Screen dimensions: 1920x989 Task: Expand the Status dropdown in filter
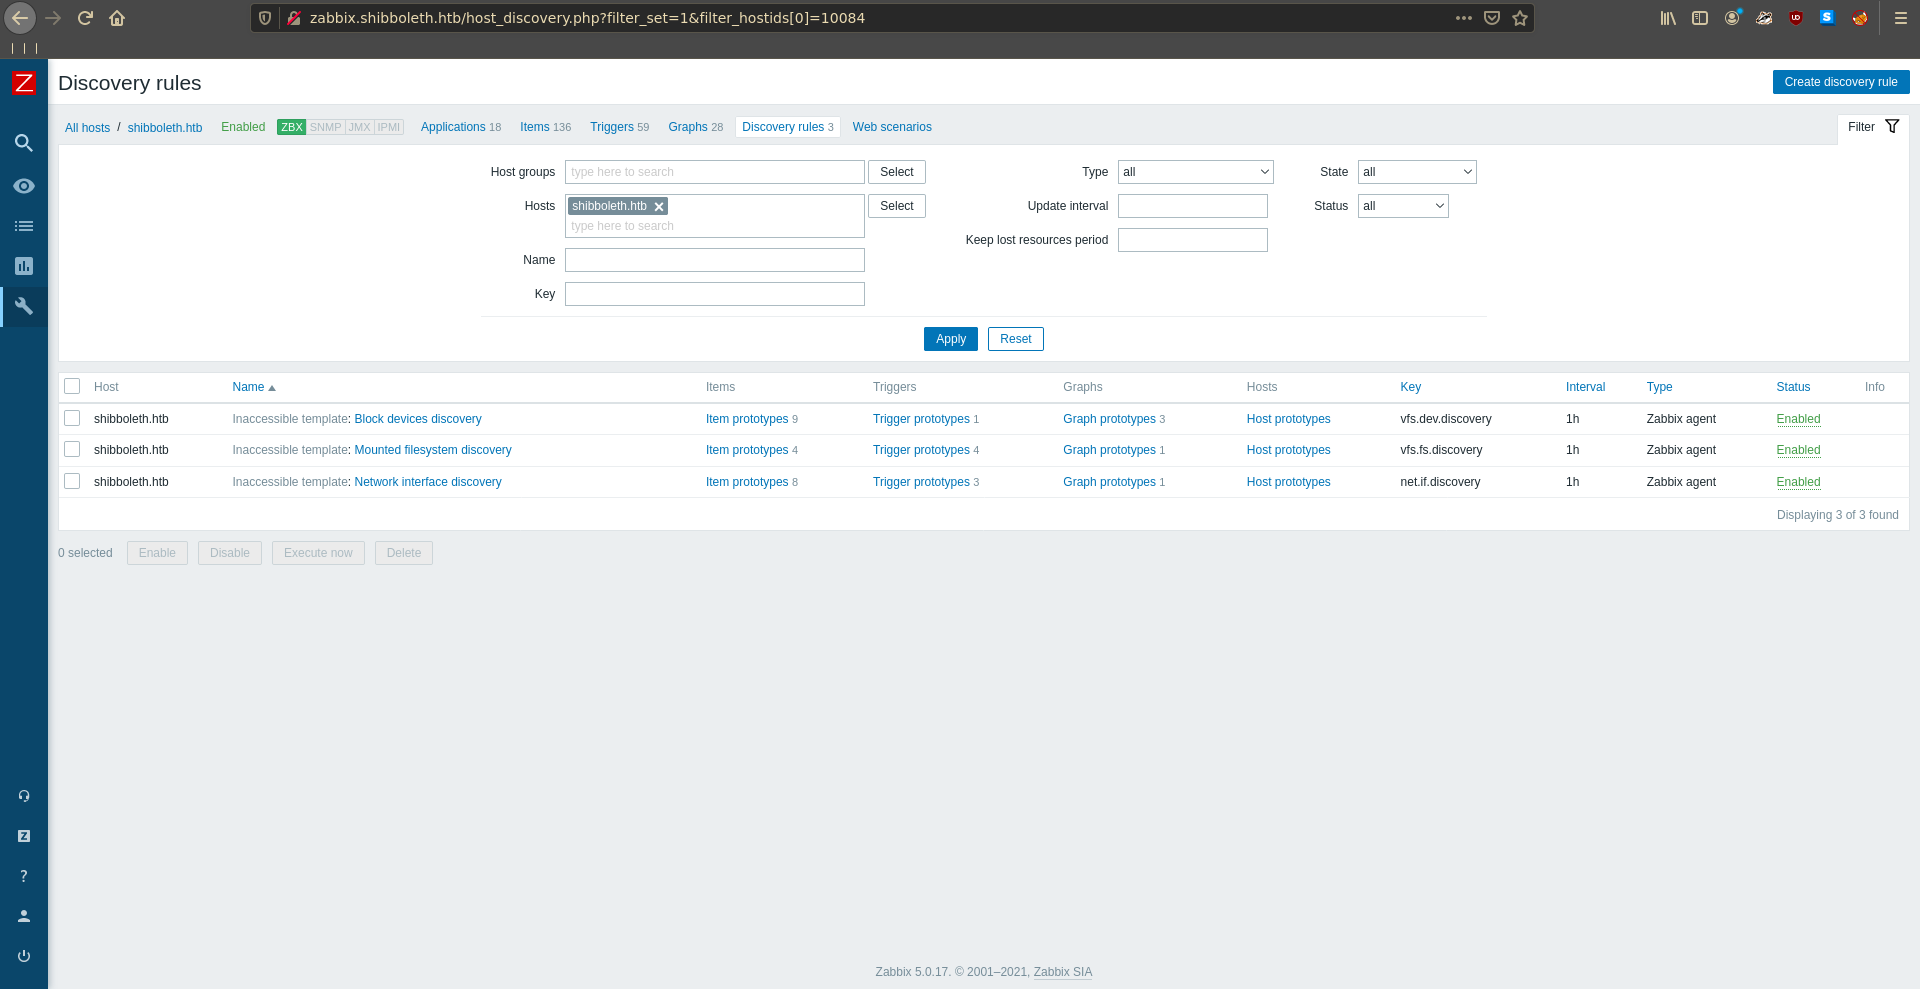(1402, 206)
